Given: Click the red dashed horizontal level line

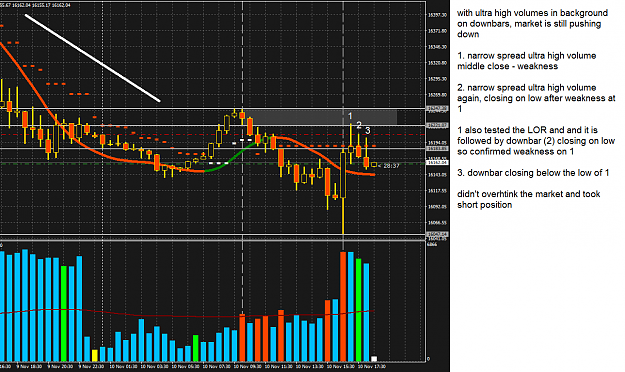Looking at the screenshot, I should [x=213, y=135].
